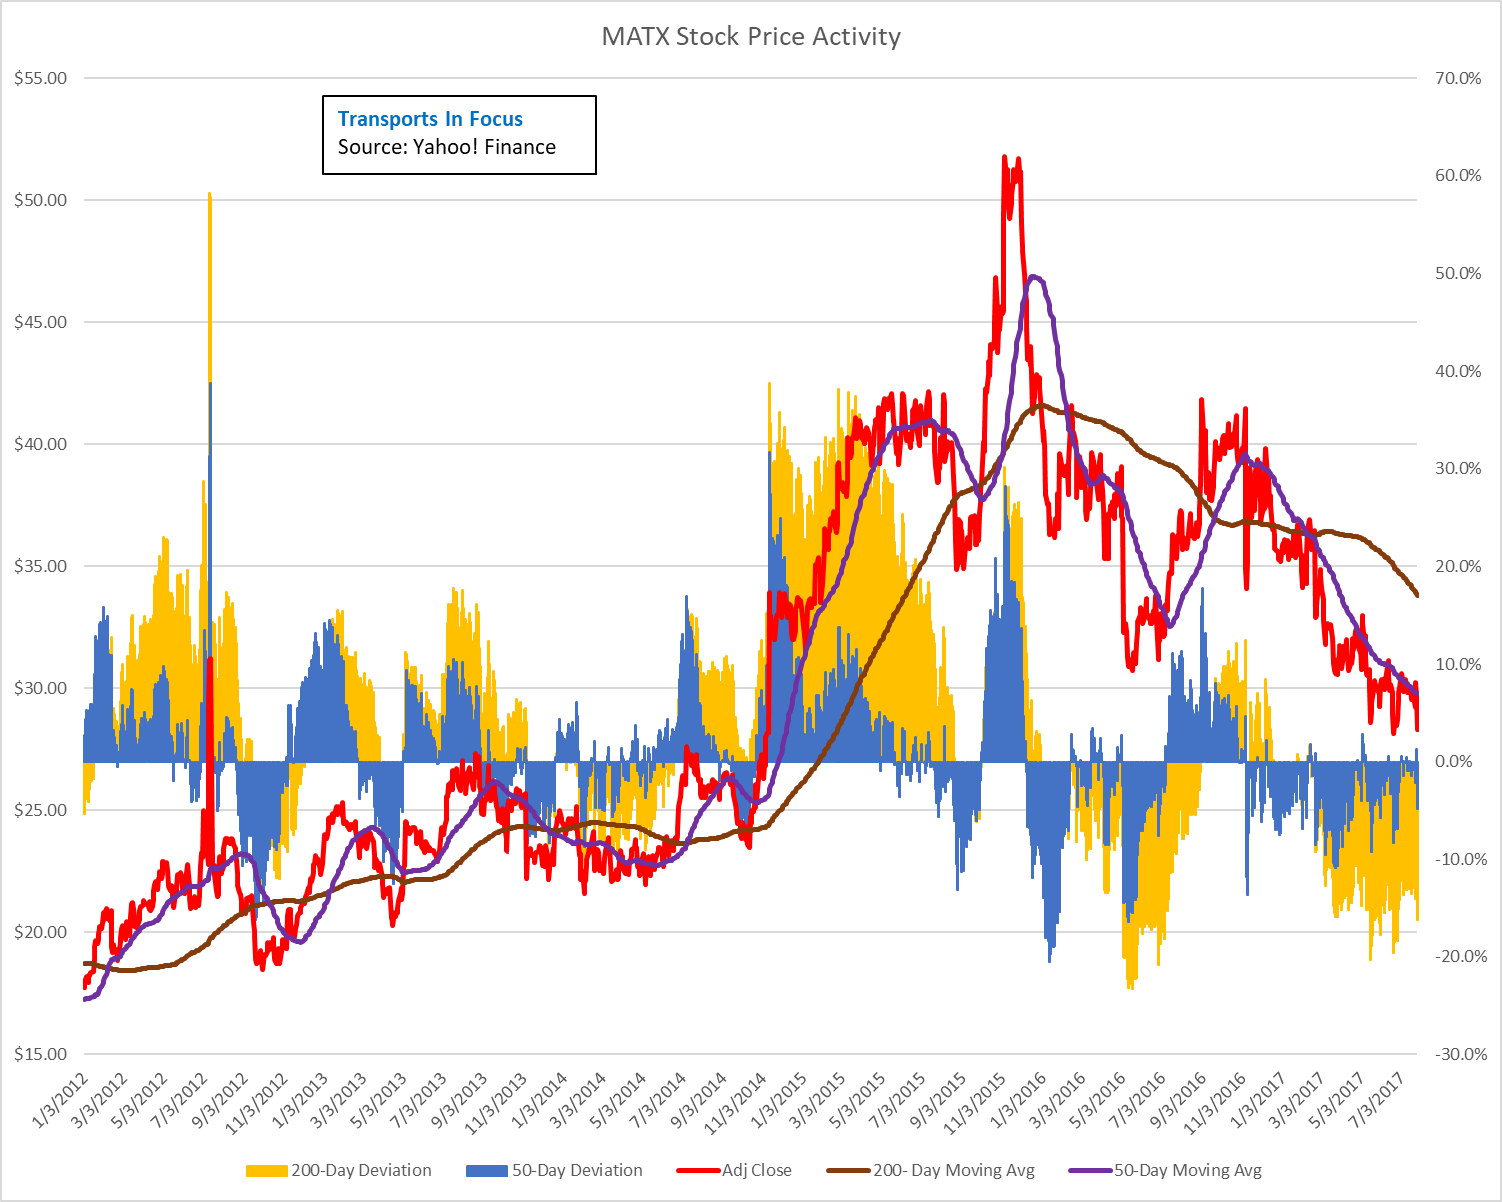Select the chart title MATX Stock Price Activity
Screen dimensions: 1502x1202
pos(751,36)
